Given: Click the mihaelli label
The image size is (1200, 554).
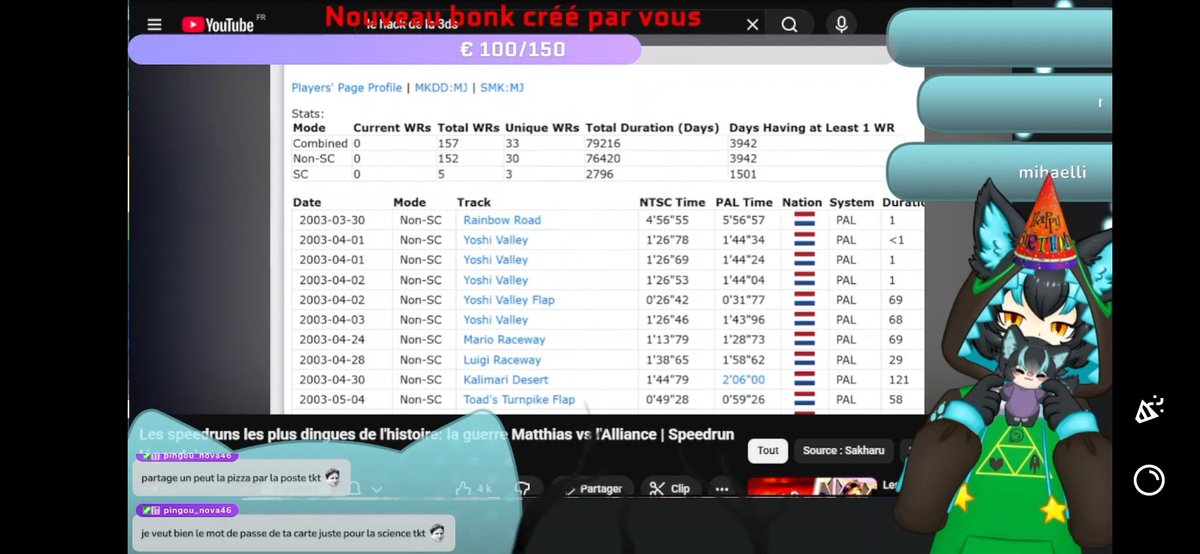Looking at the screenshot, I should coord(1052,173).
